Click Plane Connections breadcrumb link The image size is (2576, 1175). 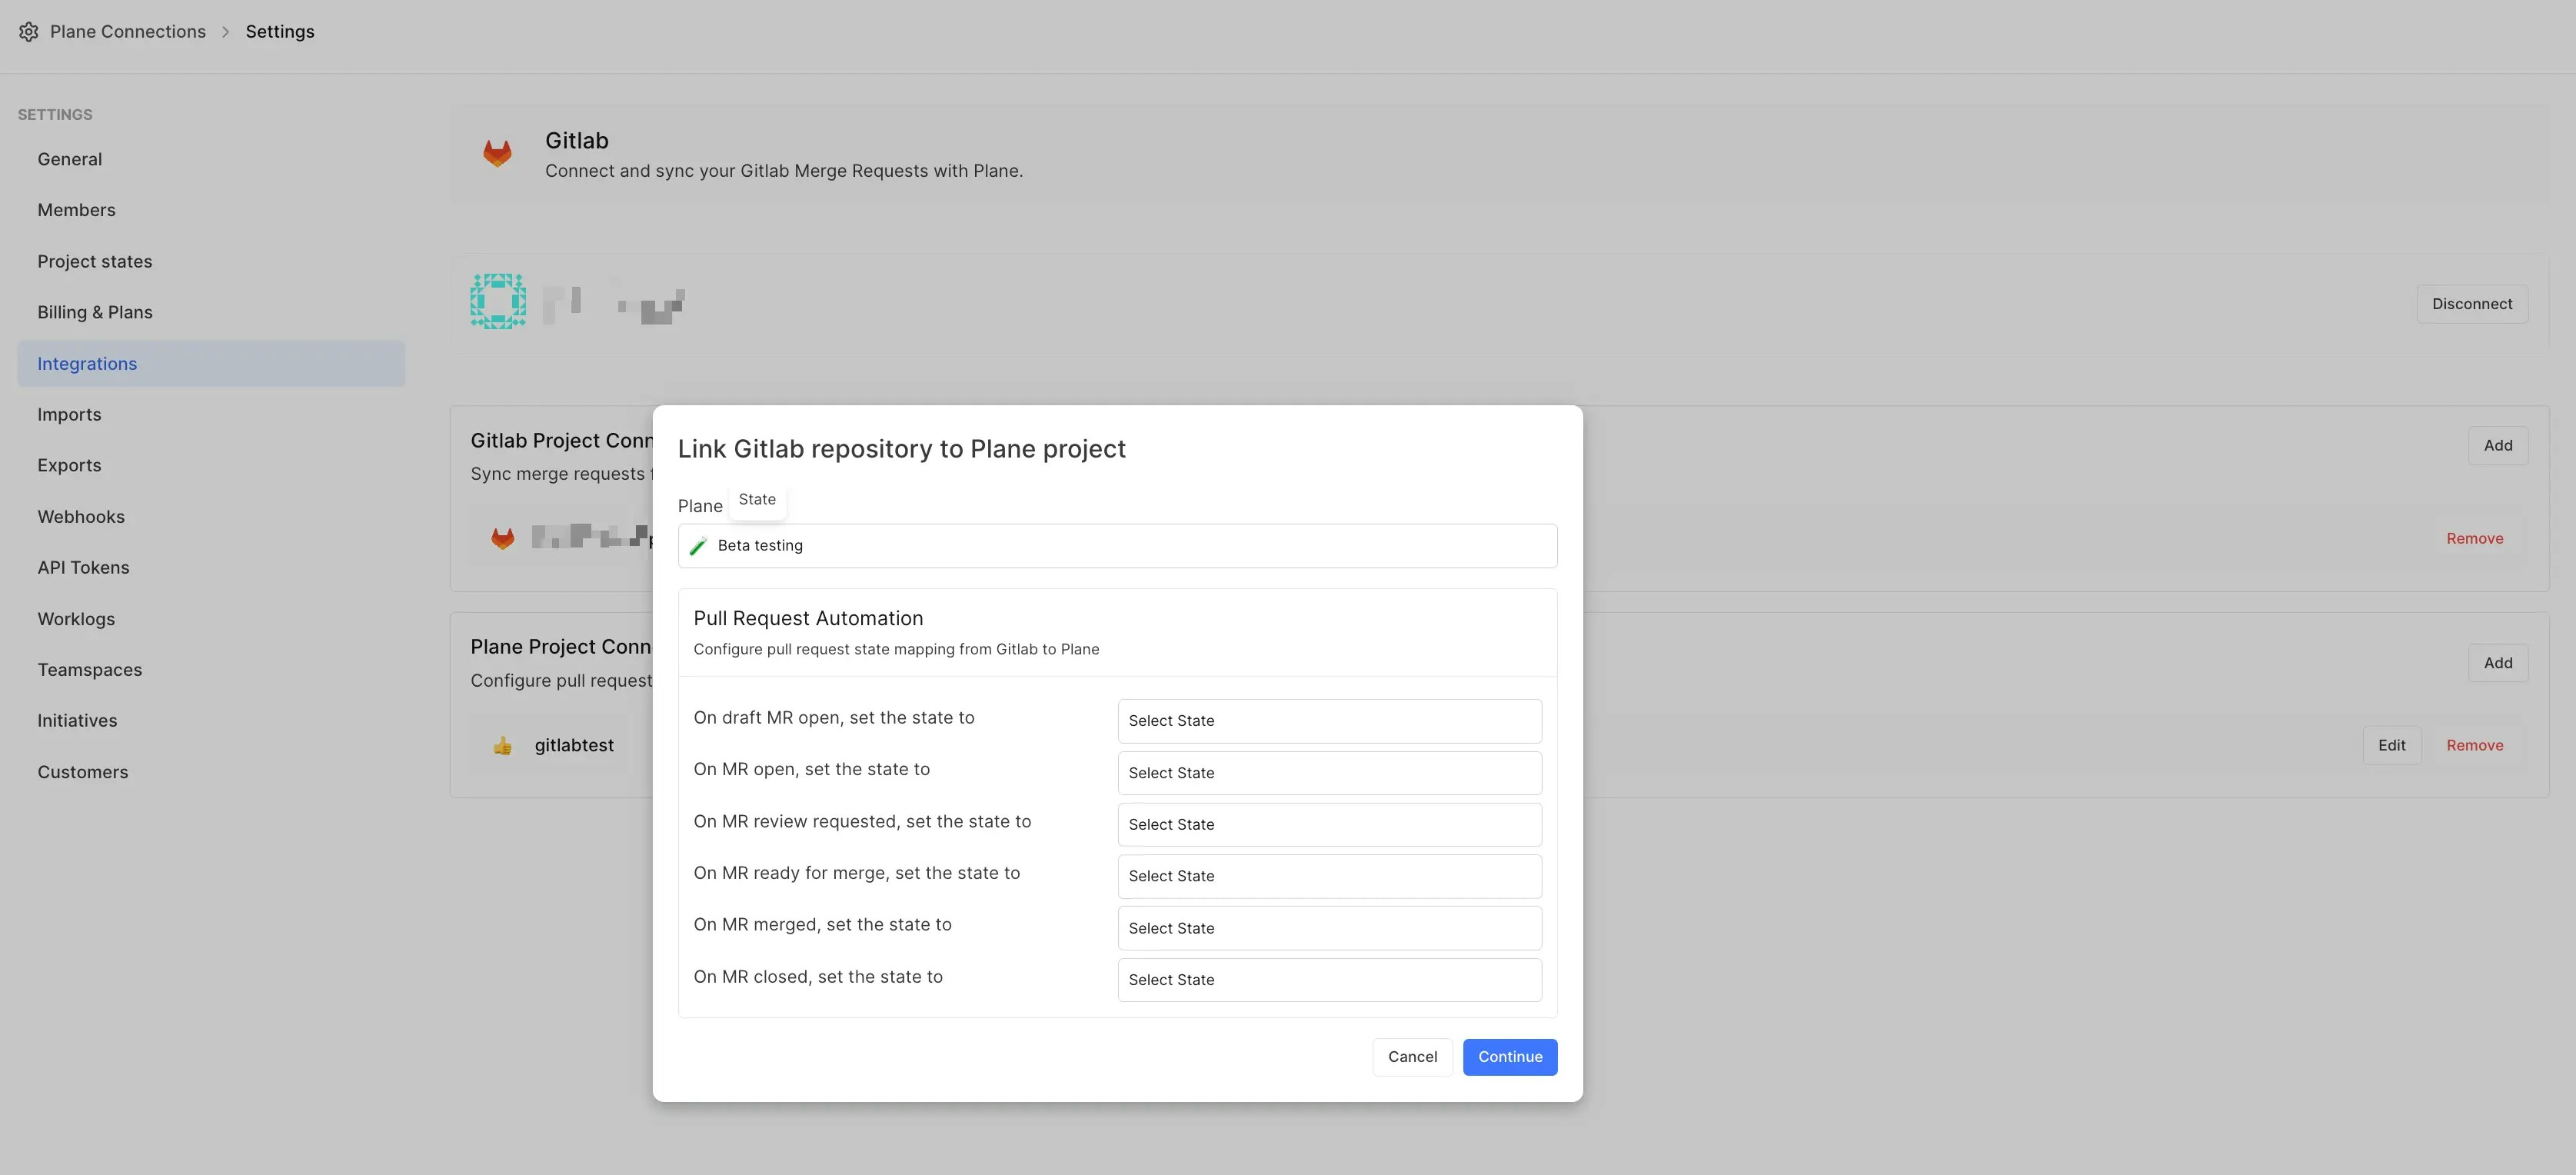coord(128,32)
